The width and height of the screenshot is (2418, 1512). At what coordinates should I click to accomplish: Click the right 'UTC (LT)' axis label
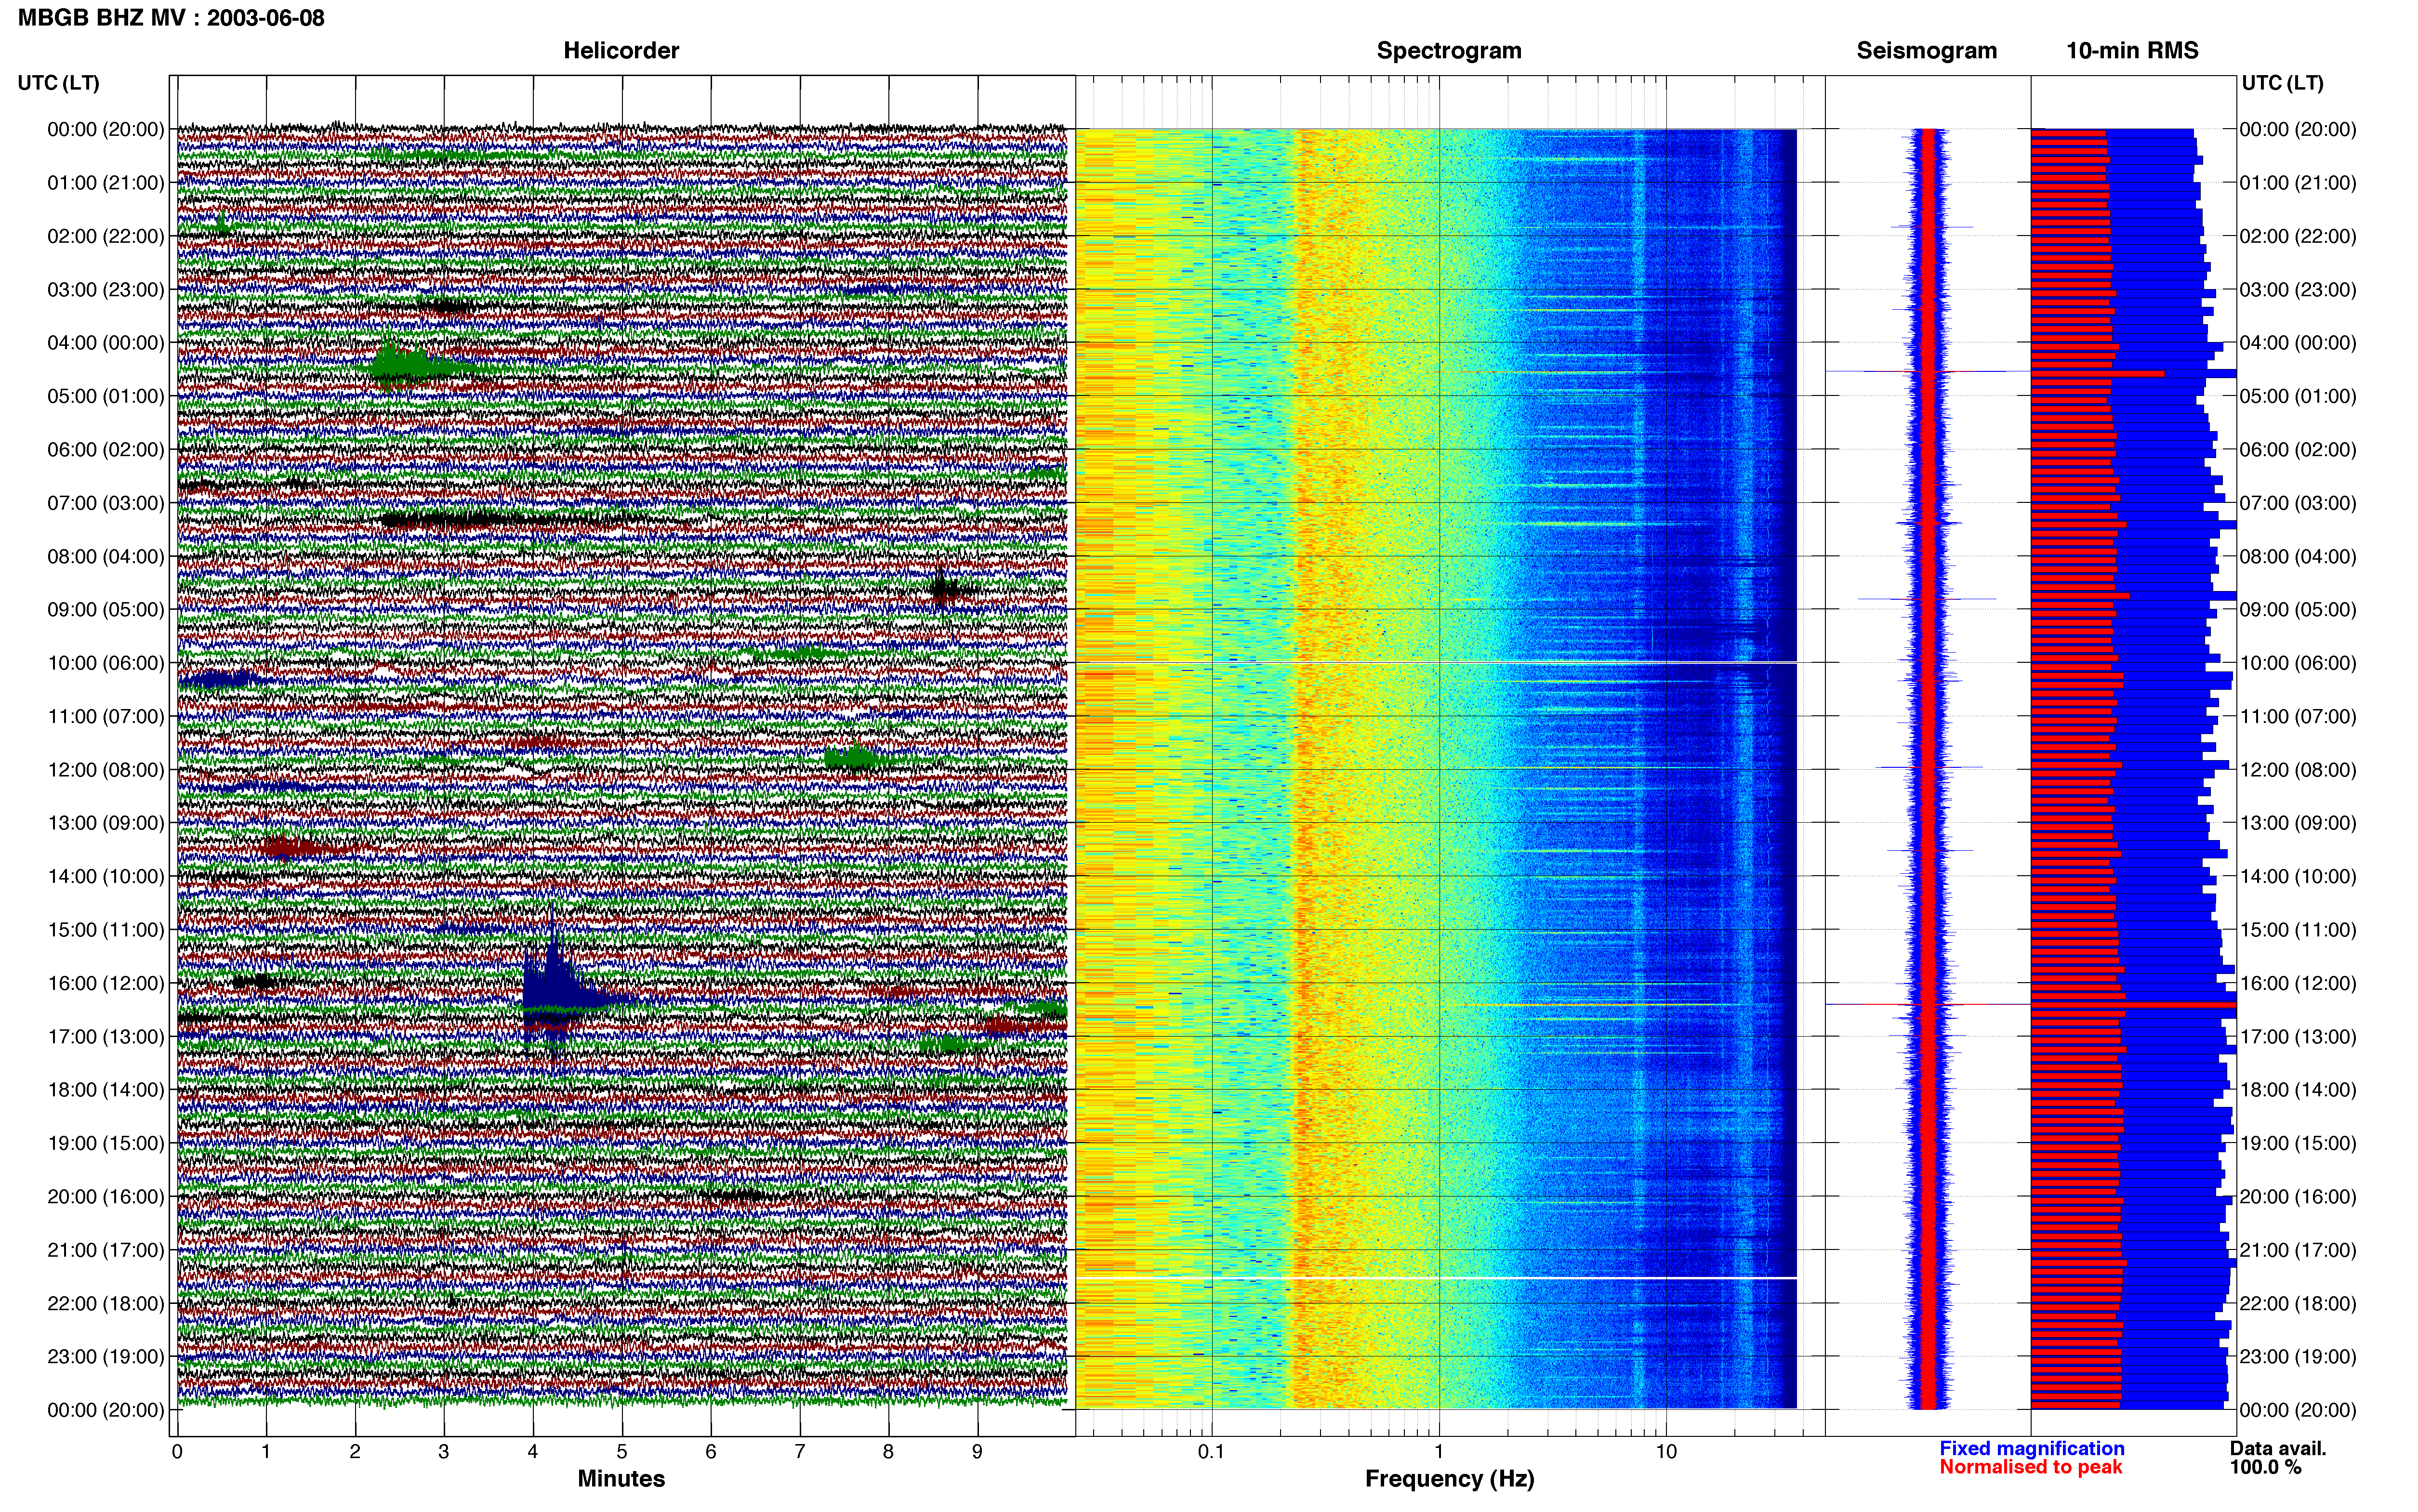coord(2282,83)
